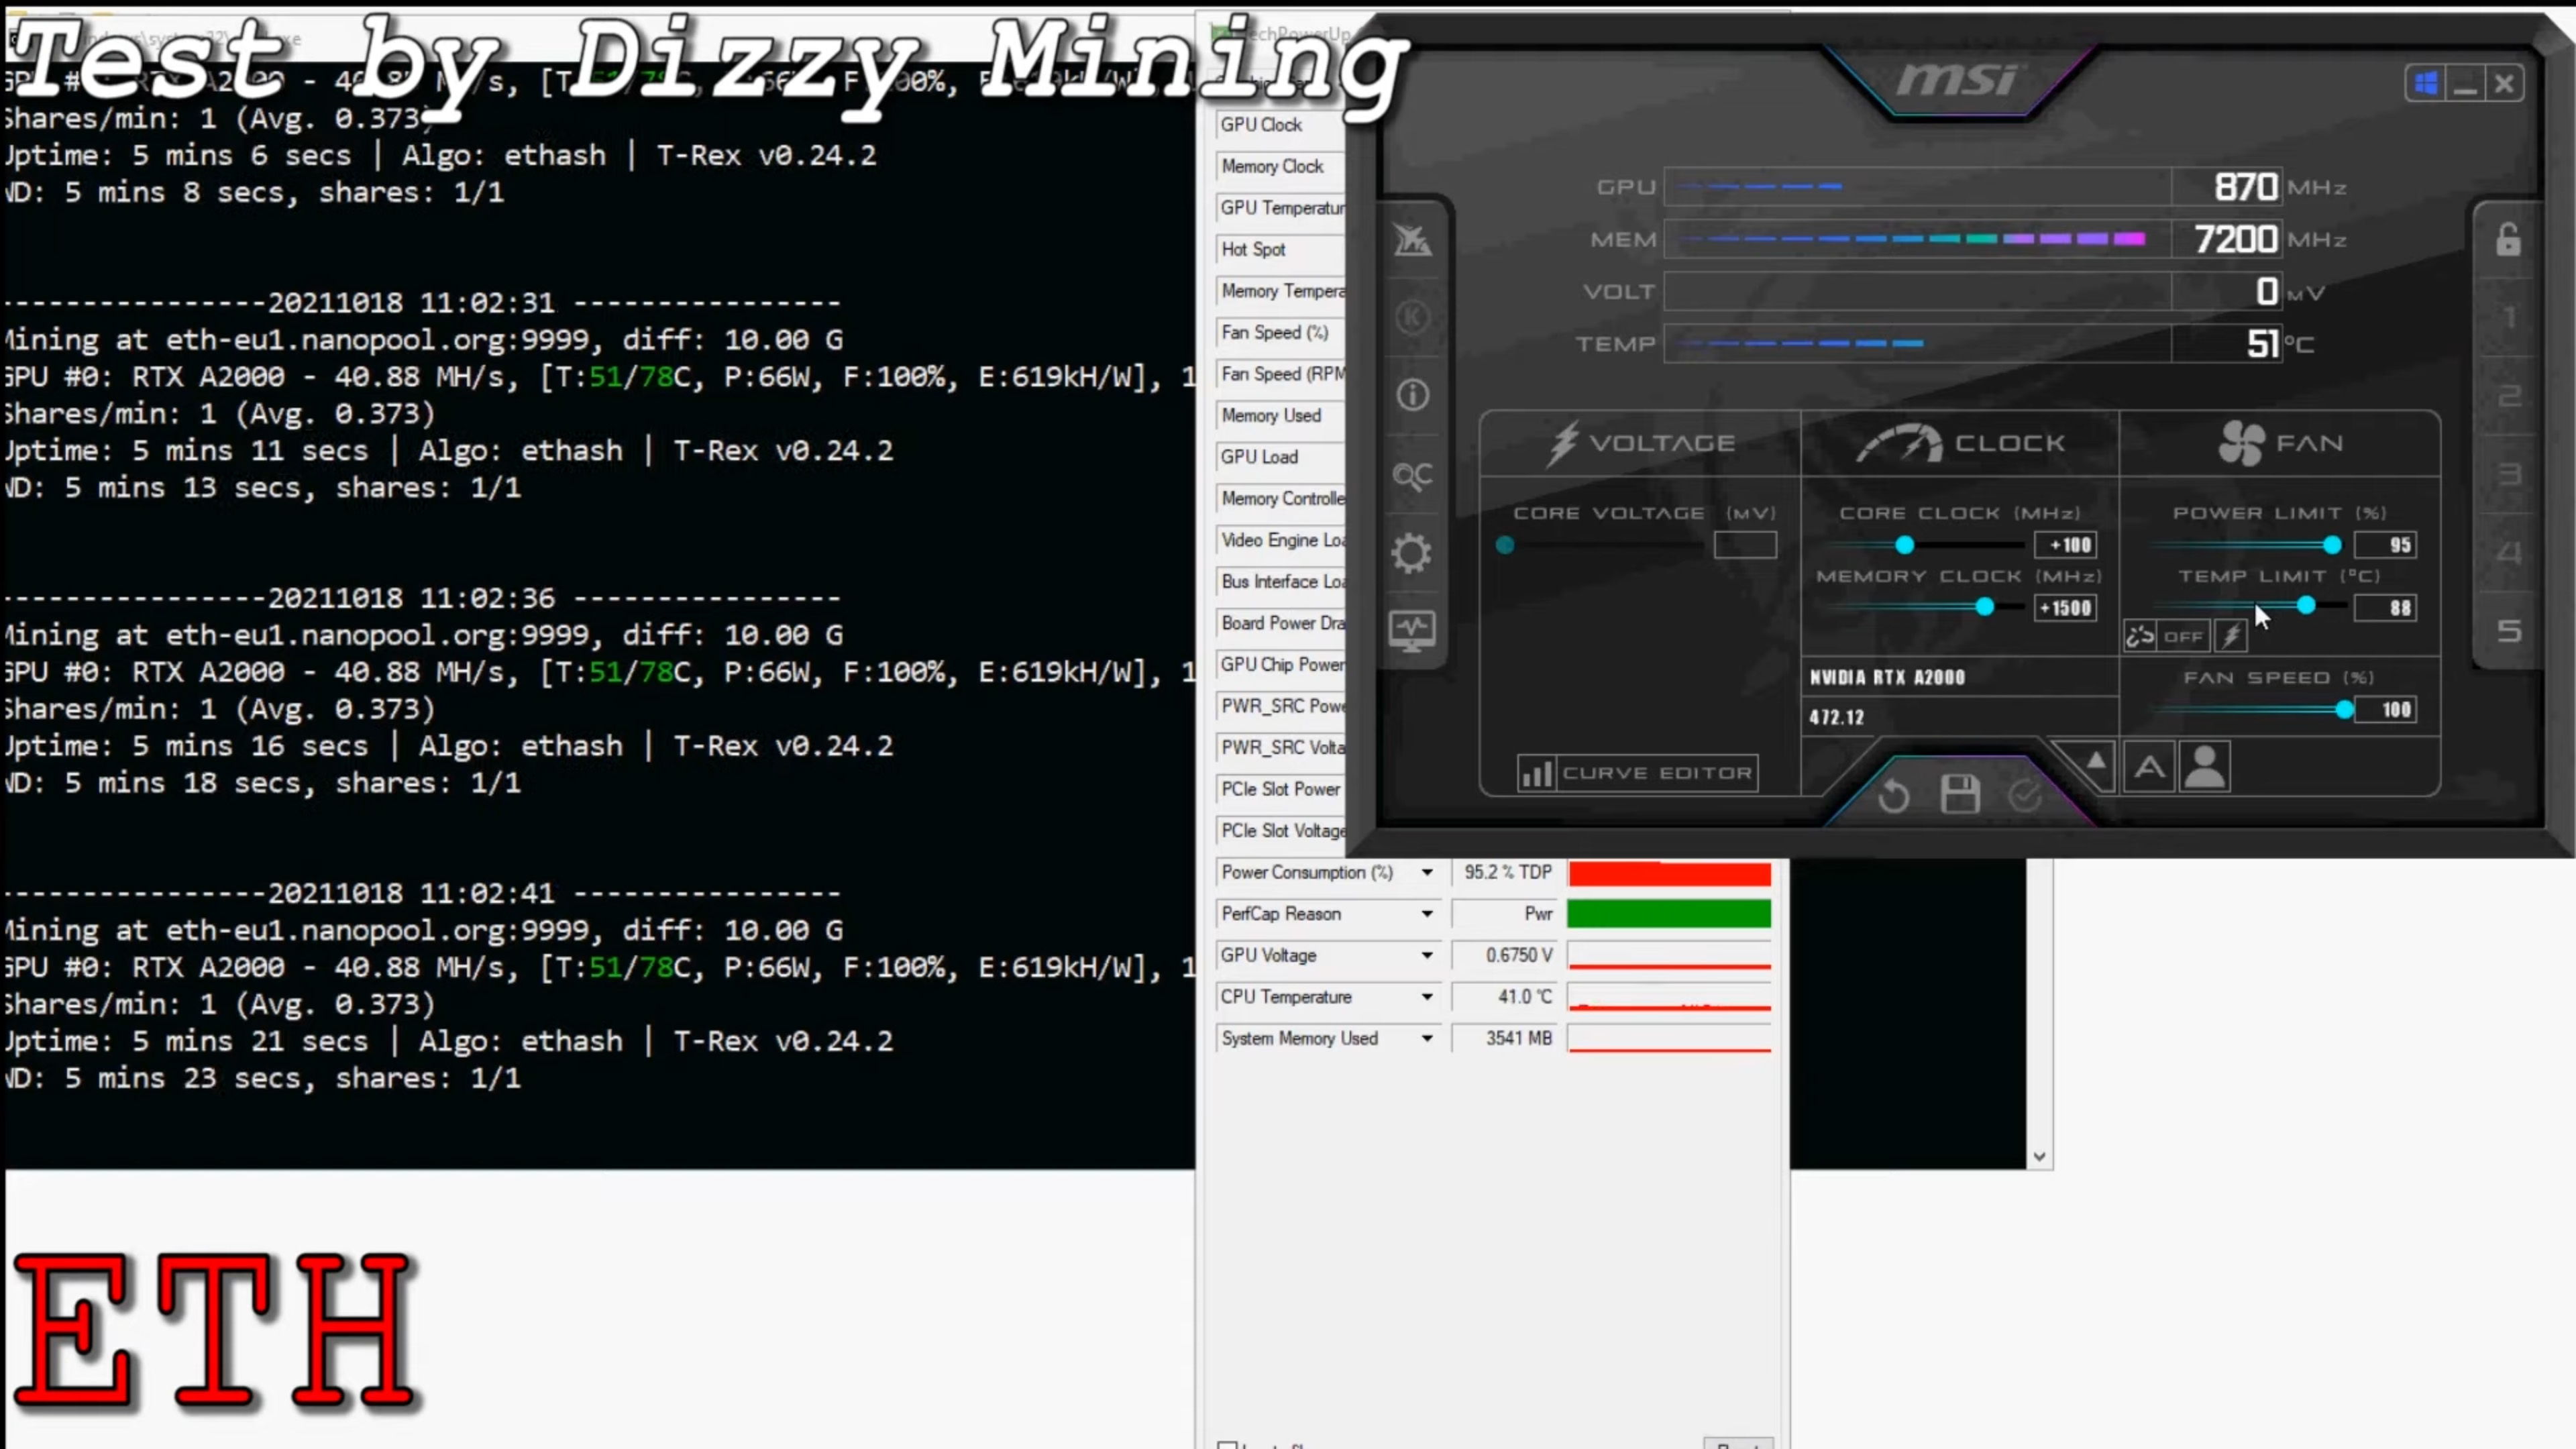Expand the GPU Voltage sensor dropdown

1427,955
